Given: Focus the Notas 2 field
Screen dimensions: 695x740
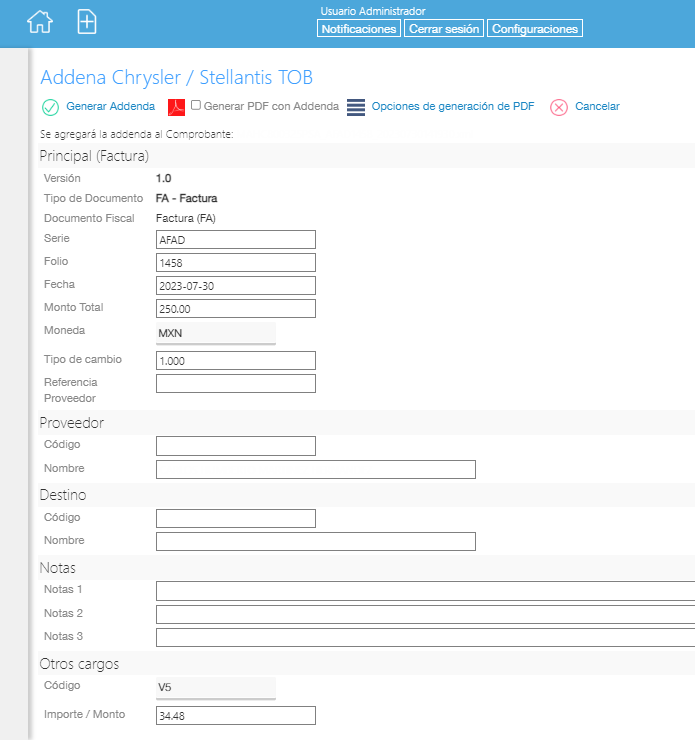Looking at the screenshot, I should click(x=426, y=614).
